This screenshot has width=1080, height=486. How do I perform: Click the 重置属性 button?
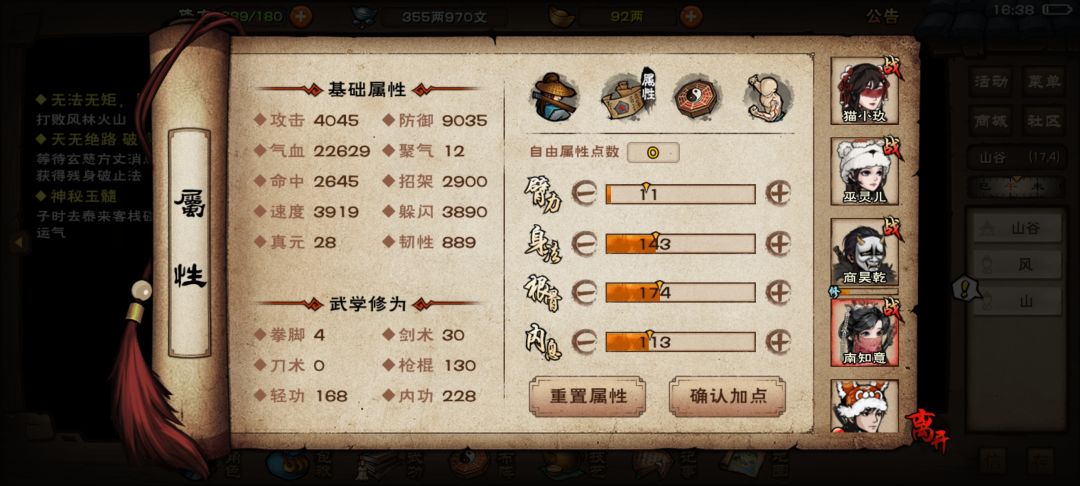[588, 397]
